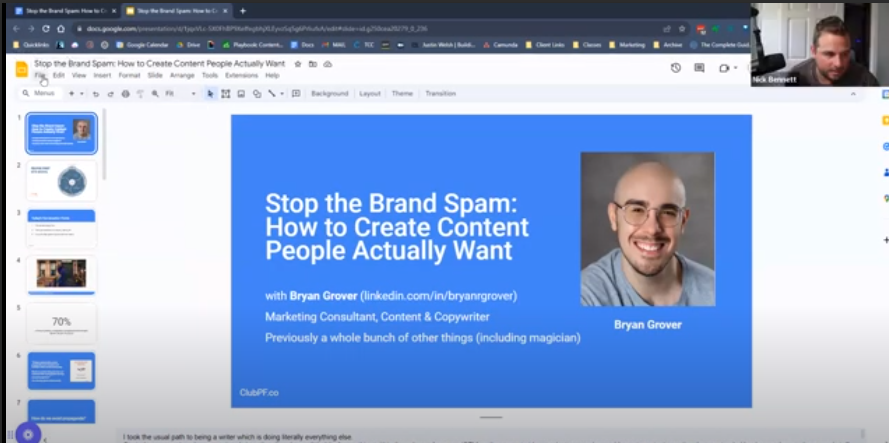
Task: Open the Edit menu
Action: pyautogui.click(x=58, y=75)
